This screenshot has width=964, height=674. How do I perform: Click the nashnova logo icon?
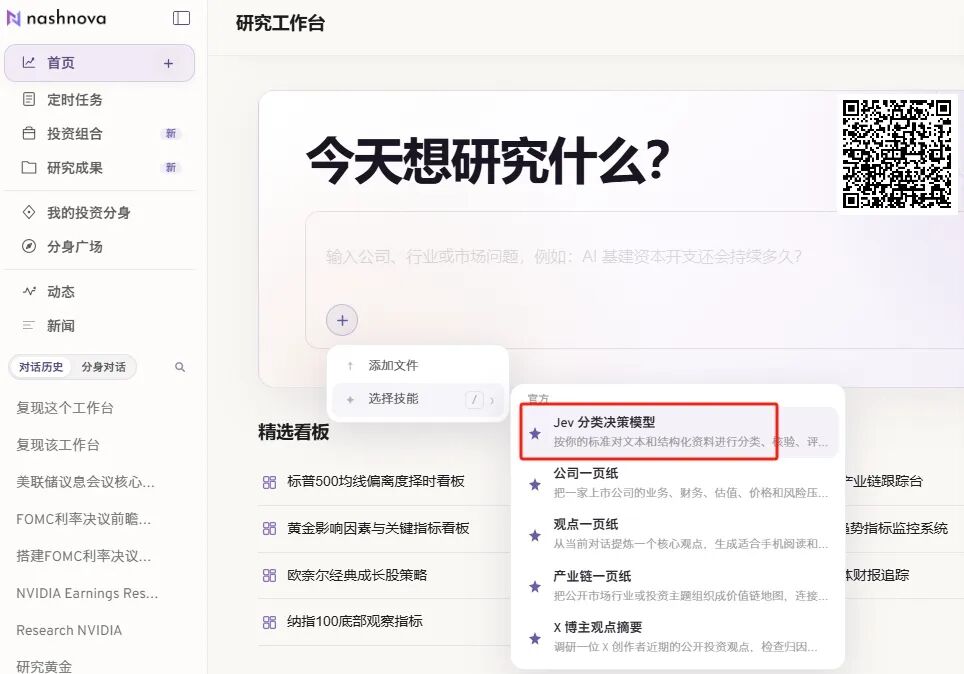point(14,18)
